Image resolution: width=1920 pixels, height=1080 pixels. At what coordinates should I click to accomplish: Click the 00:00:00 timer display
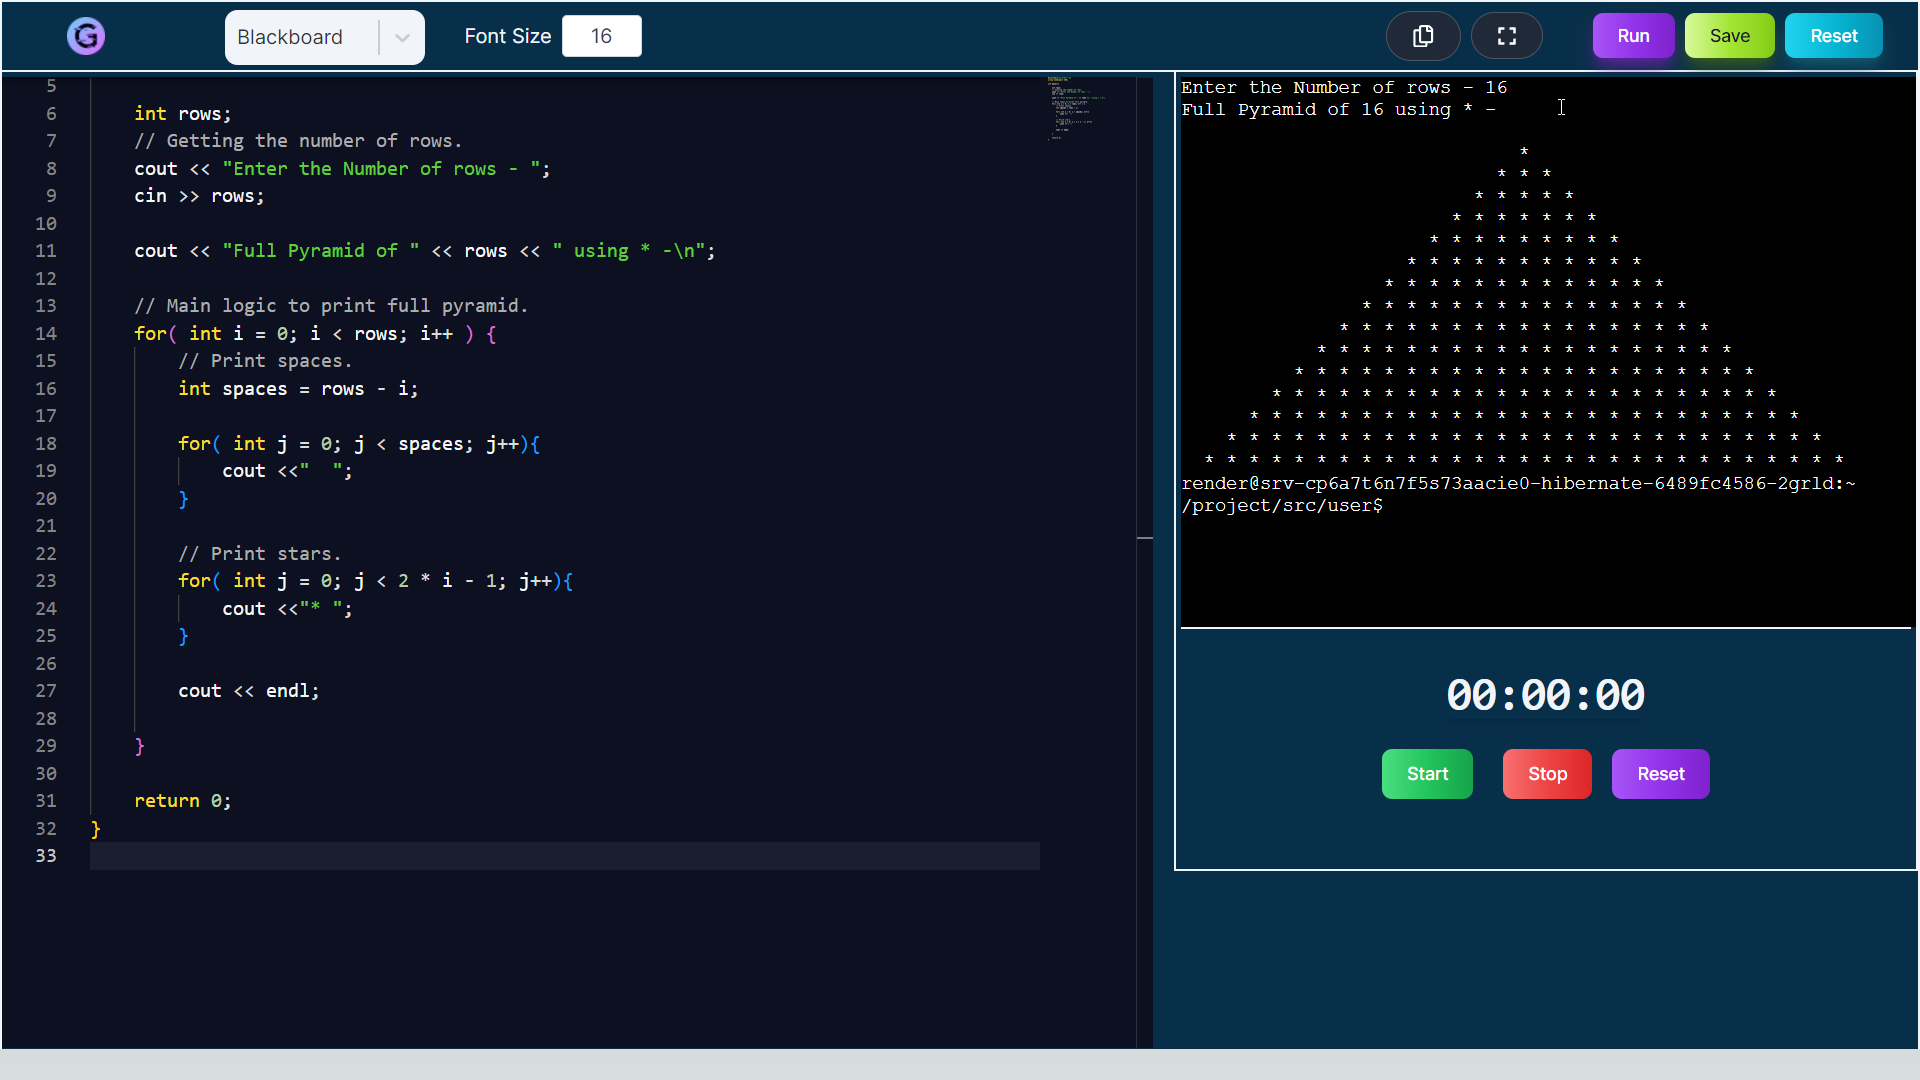[x=1545, y=695]
